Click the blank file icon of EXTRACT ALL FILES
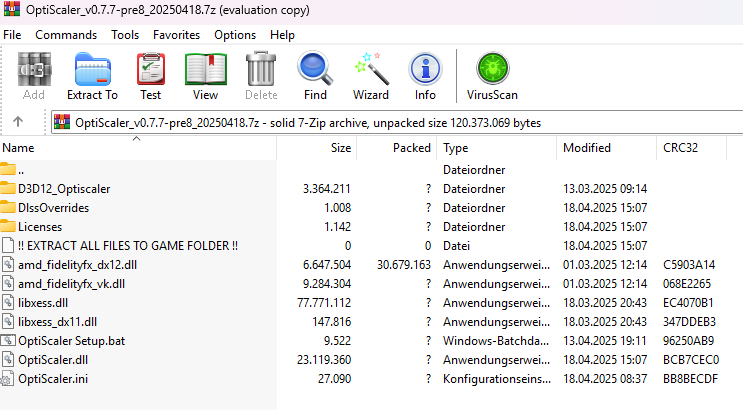Image resolution: width=743 pixels, height=410 pixels. click(x=8, y=245)
